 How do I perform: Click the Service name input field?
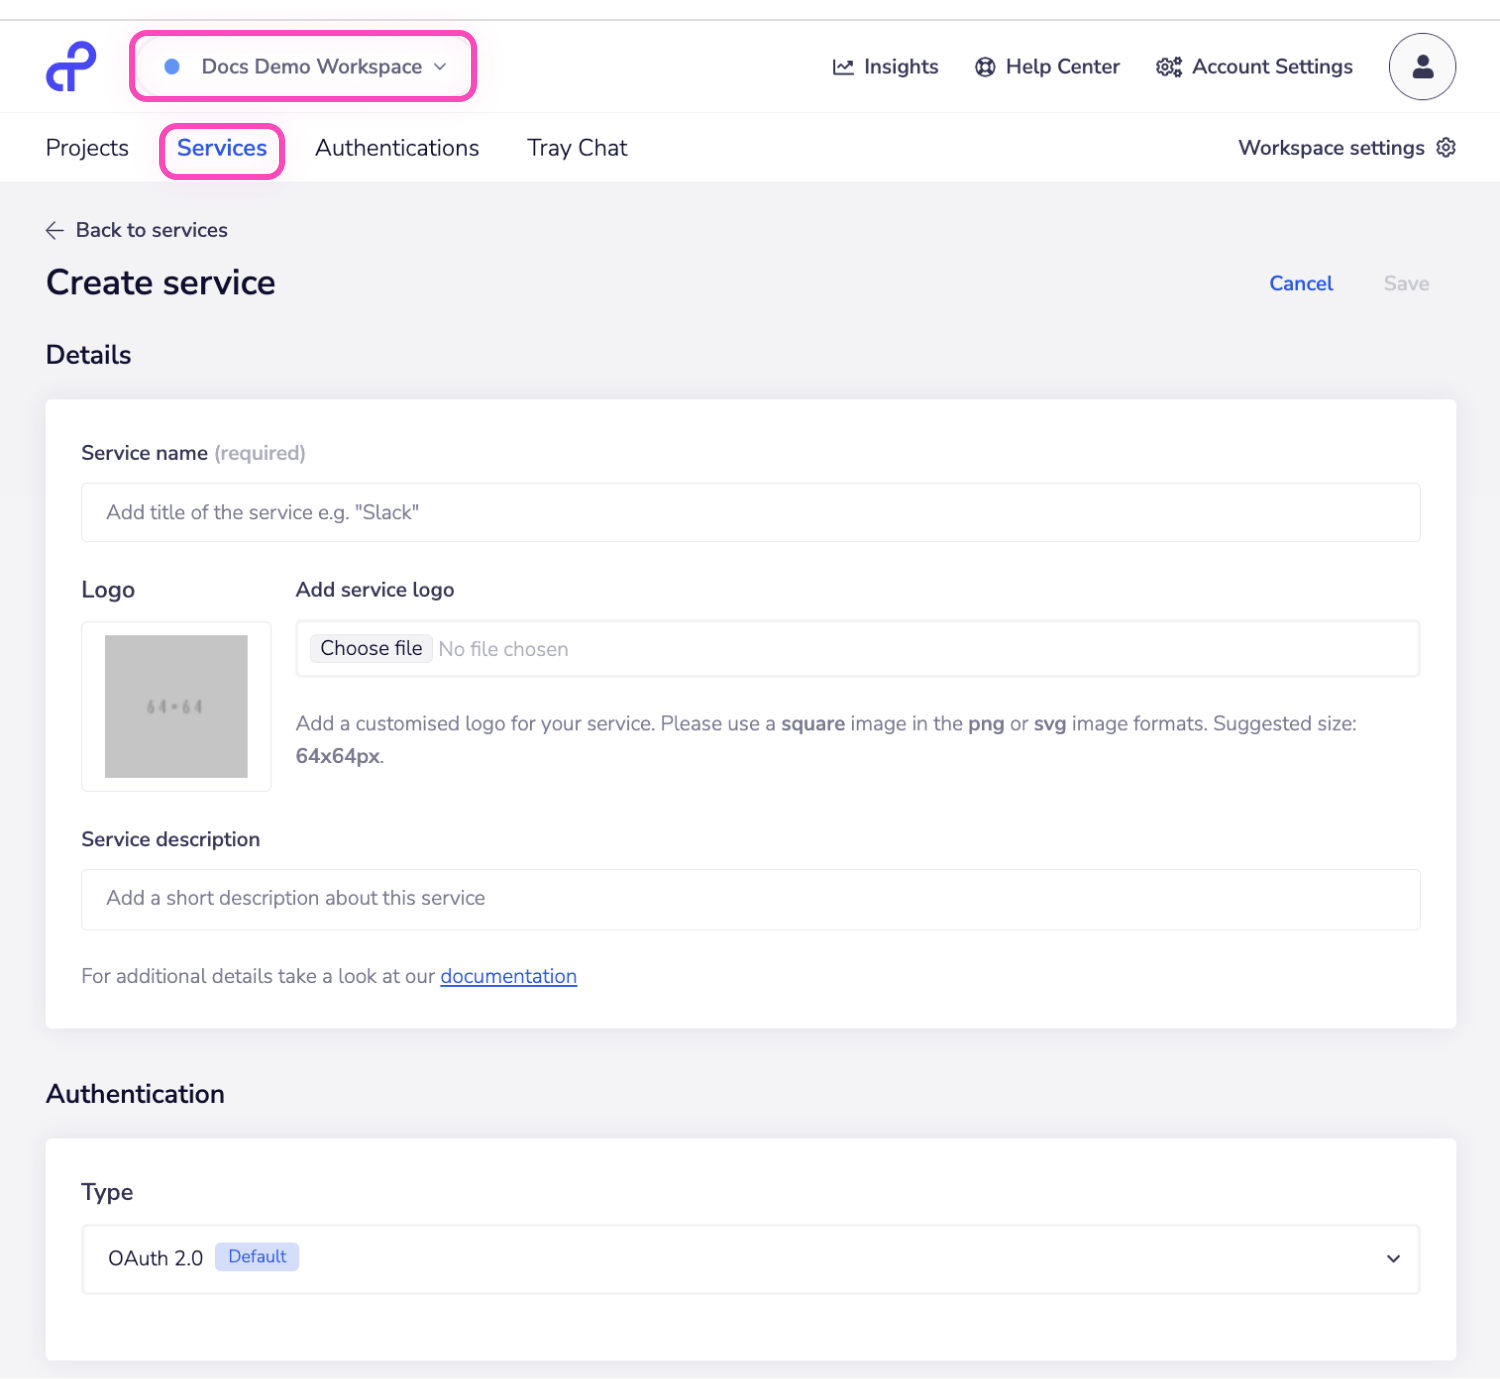pyautogui.click(x=750, y=512)
